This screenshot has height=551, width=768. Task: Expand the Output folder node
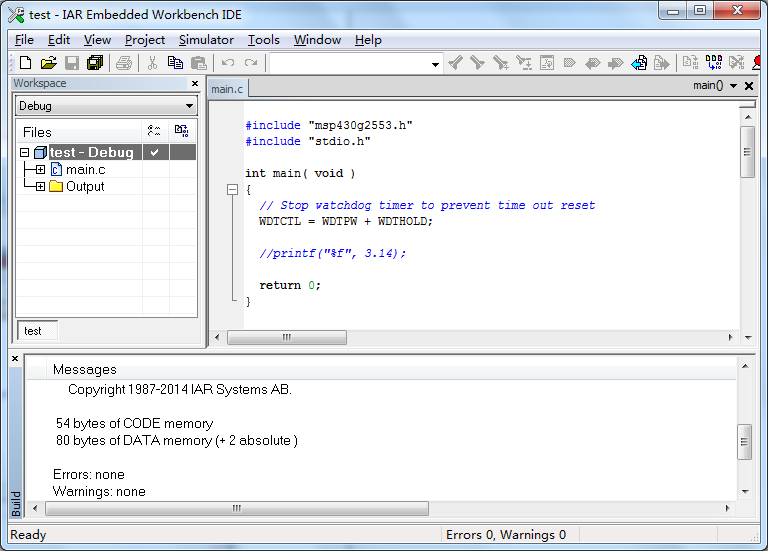tap(40, 187)
